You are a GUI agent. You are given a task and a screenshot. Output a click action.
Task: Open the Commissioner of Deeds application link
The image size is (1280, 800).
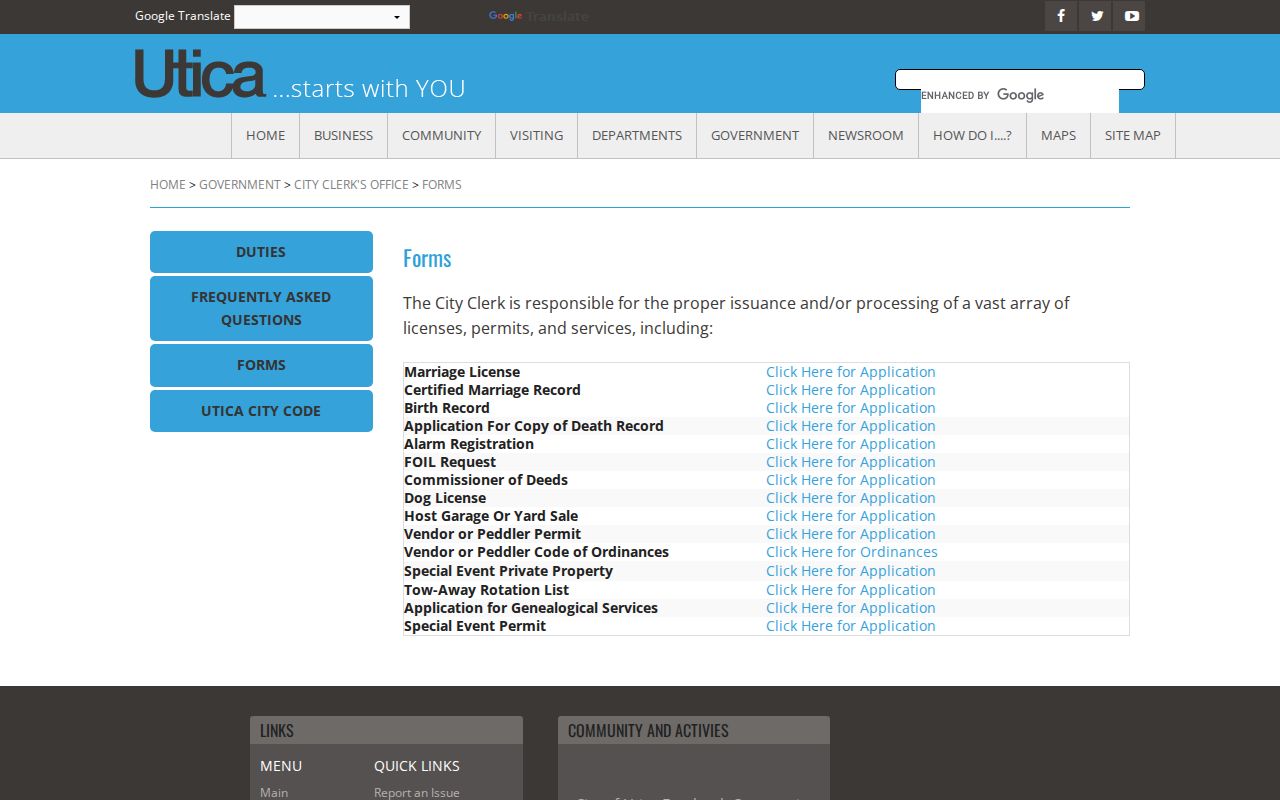point(851,480)
